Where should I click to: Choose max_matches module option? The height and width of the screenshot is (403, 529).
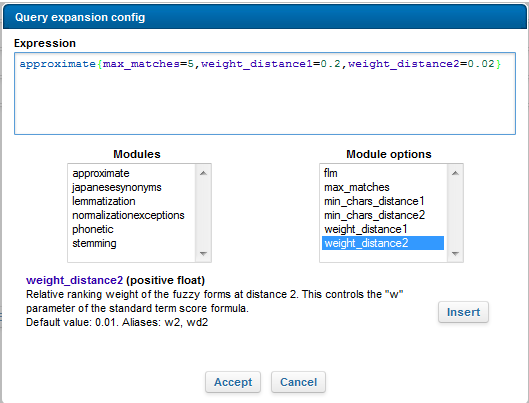383,187
